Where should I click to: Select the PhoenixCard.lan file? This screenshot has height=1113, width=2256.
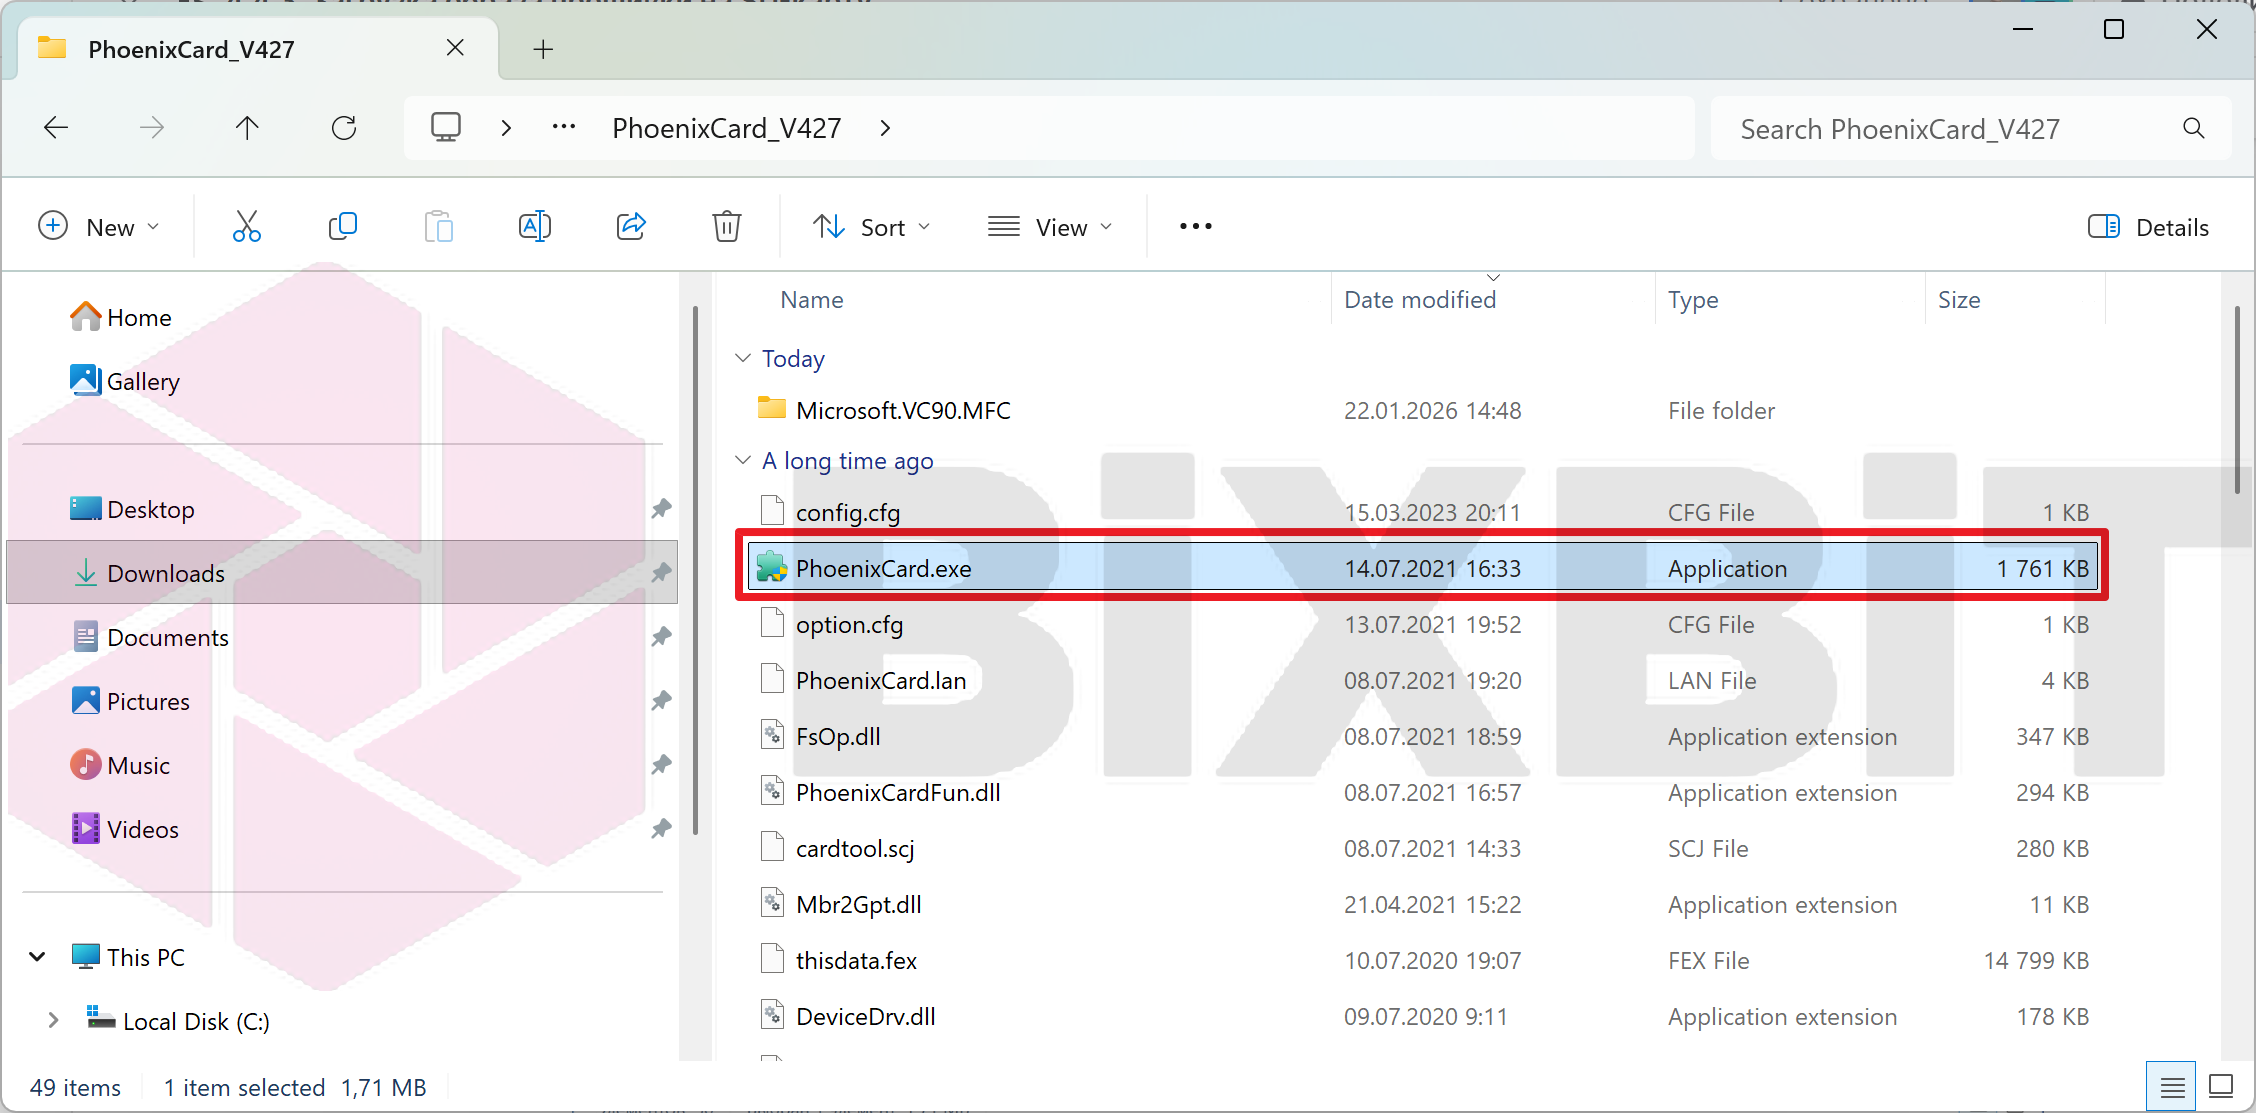1423,680
